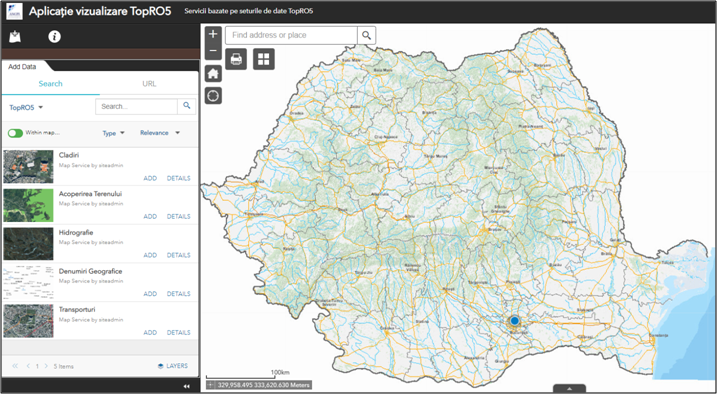This screenshot has height=394, width=717.
Task: Switch to the URL tab
Action: (149, 84)
